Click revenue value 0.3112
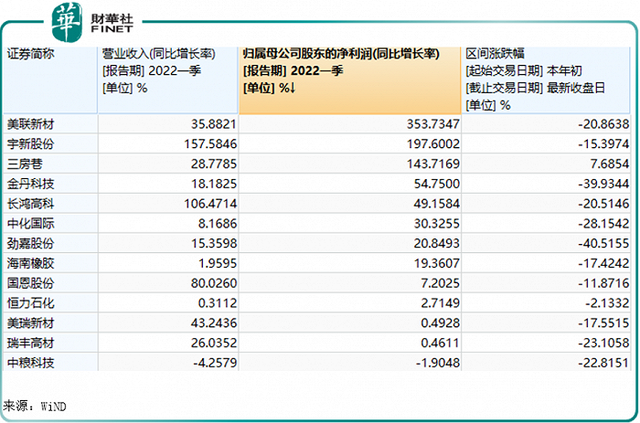The height and width of the screenshot is (423, 640). click(218, 303)
